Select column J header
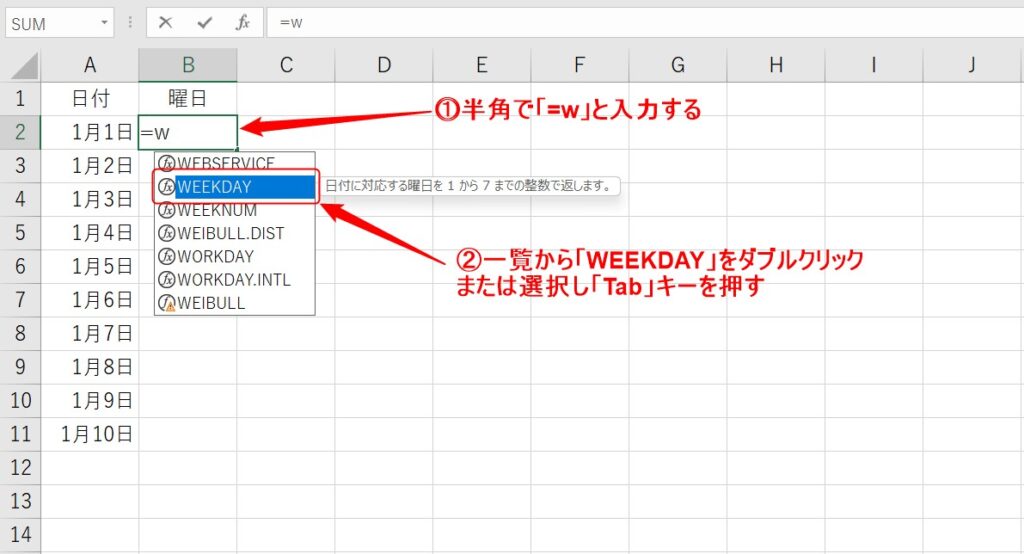This screenshot has width=1024, height=554. point(972,65)
